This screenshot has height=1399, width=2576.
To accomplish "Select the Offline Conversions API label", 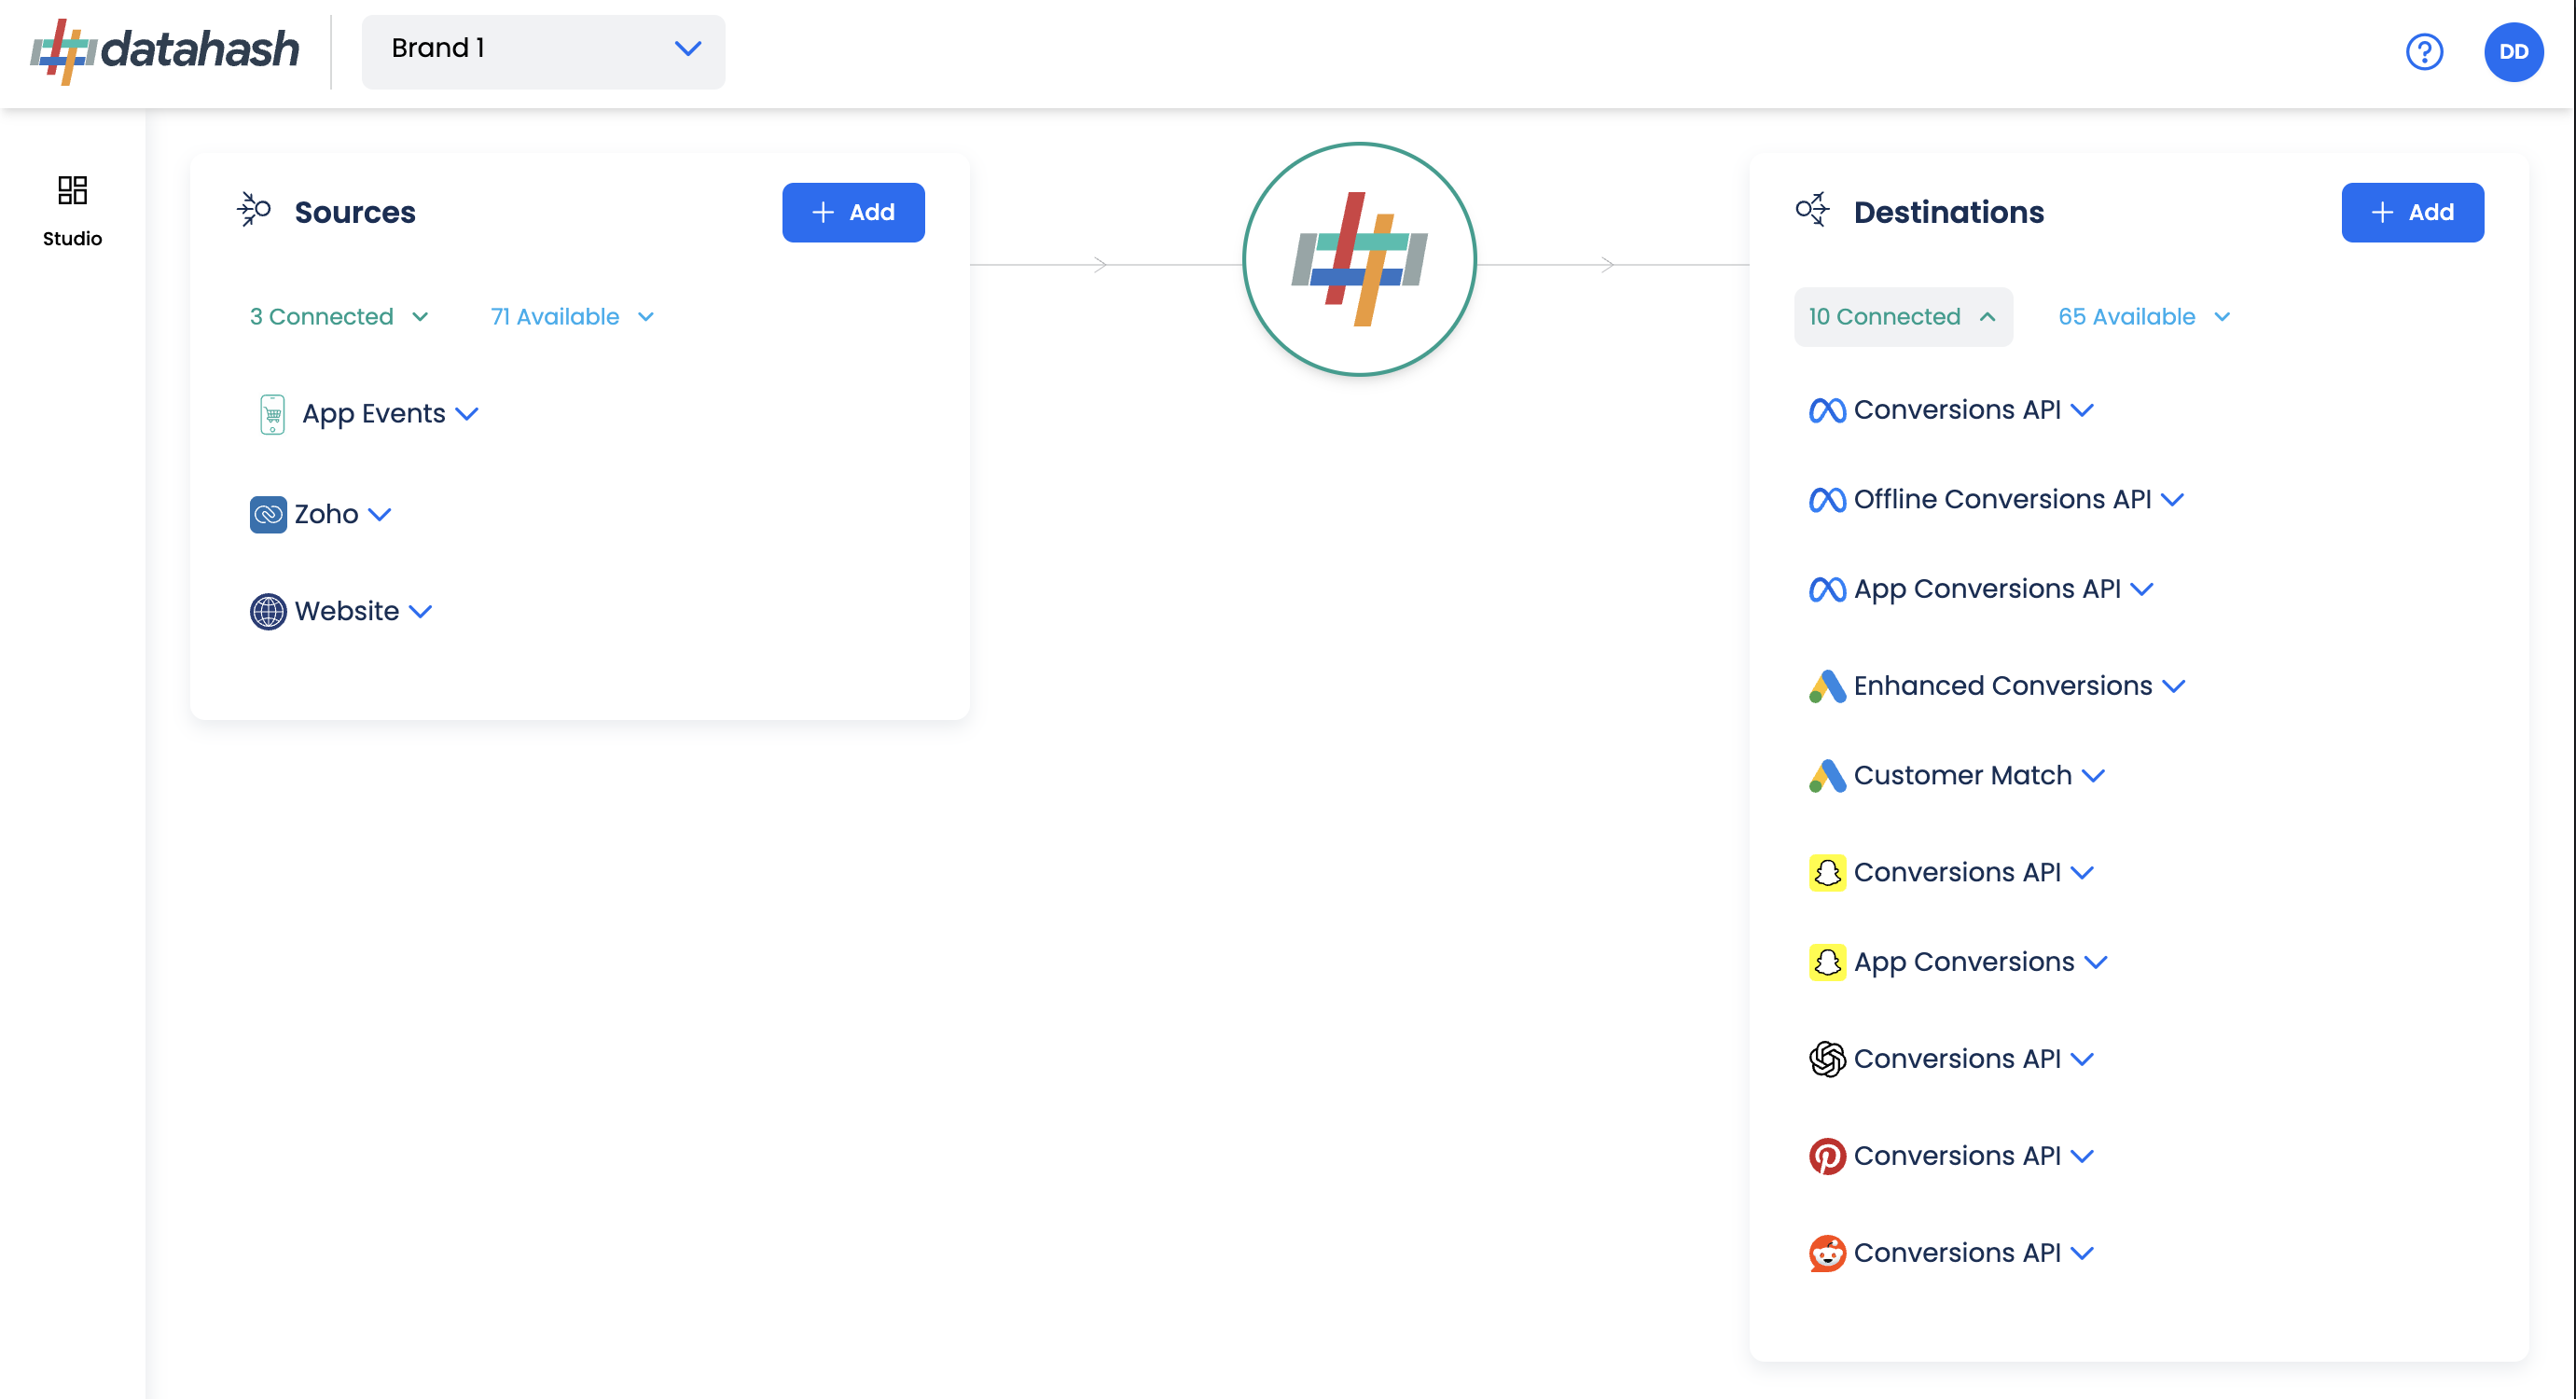I will (x=2002, y=499).
